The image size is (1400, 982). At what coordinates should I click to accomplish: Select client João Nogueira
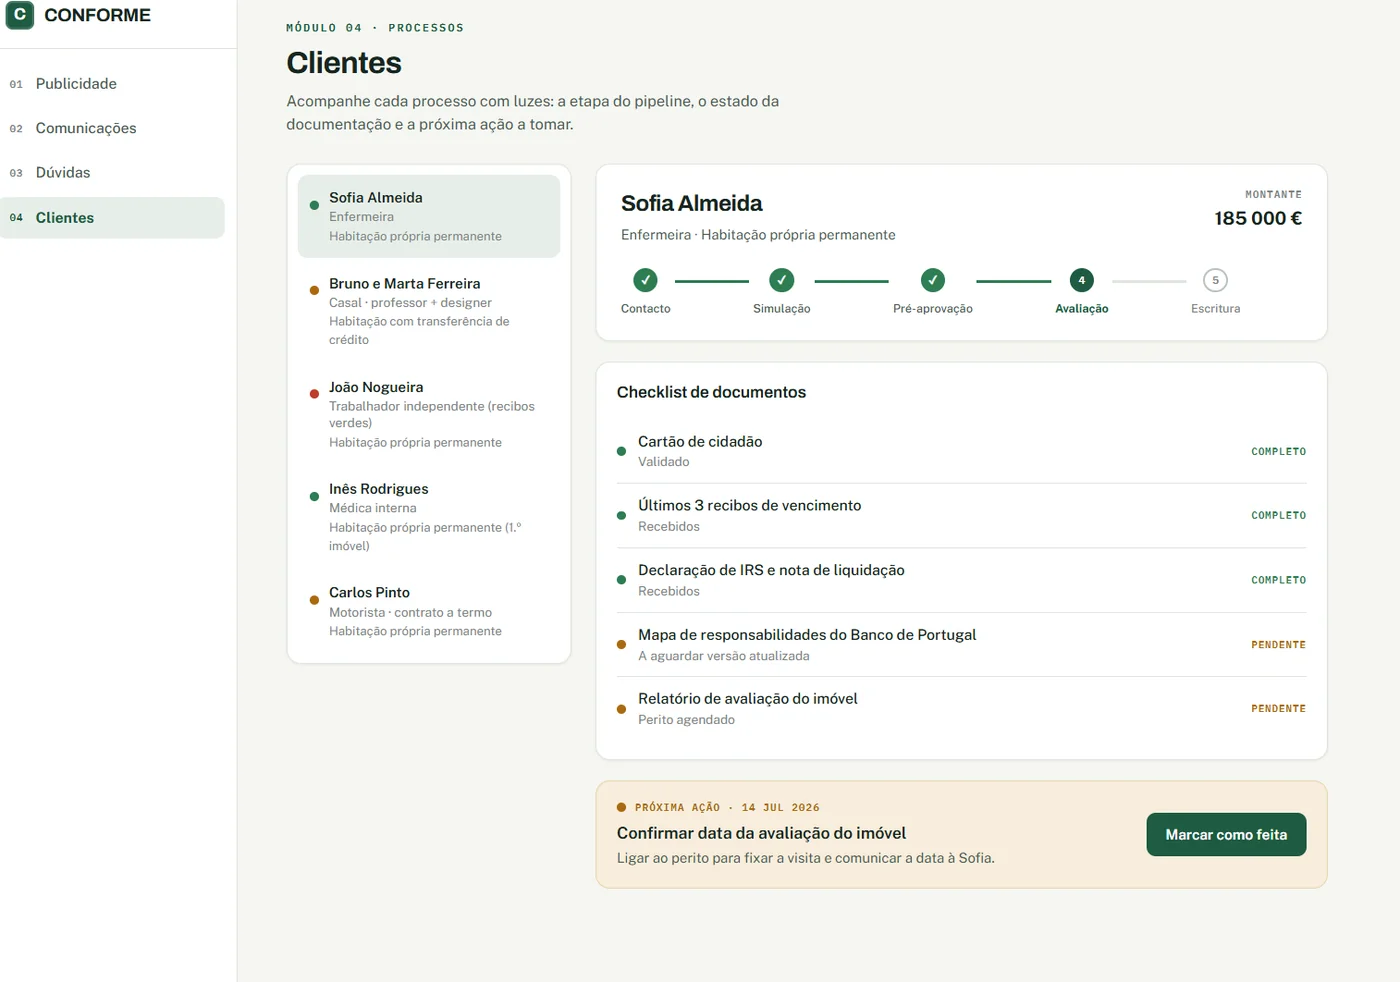pos(429,414)
